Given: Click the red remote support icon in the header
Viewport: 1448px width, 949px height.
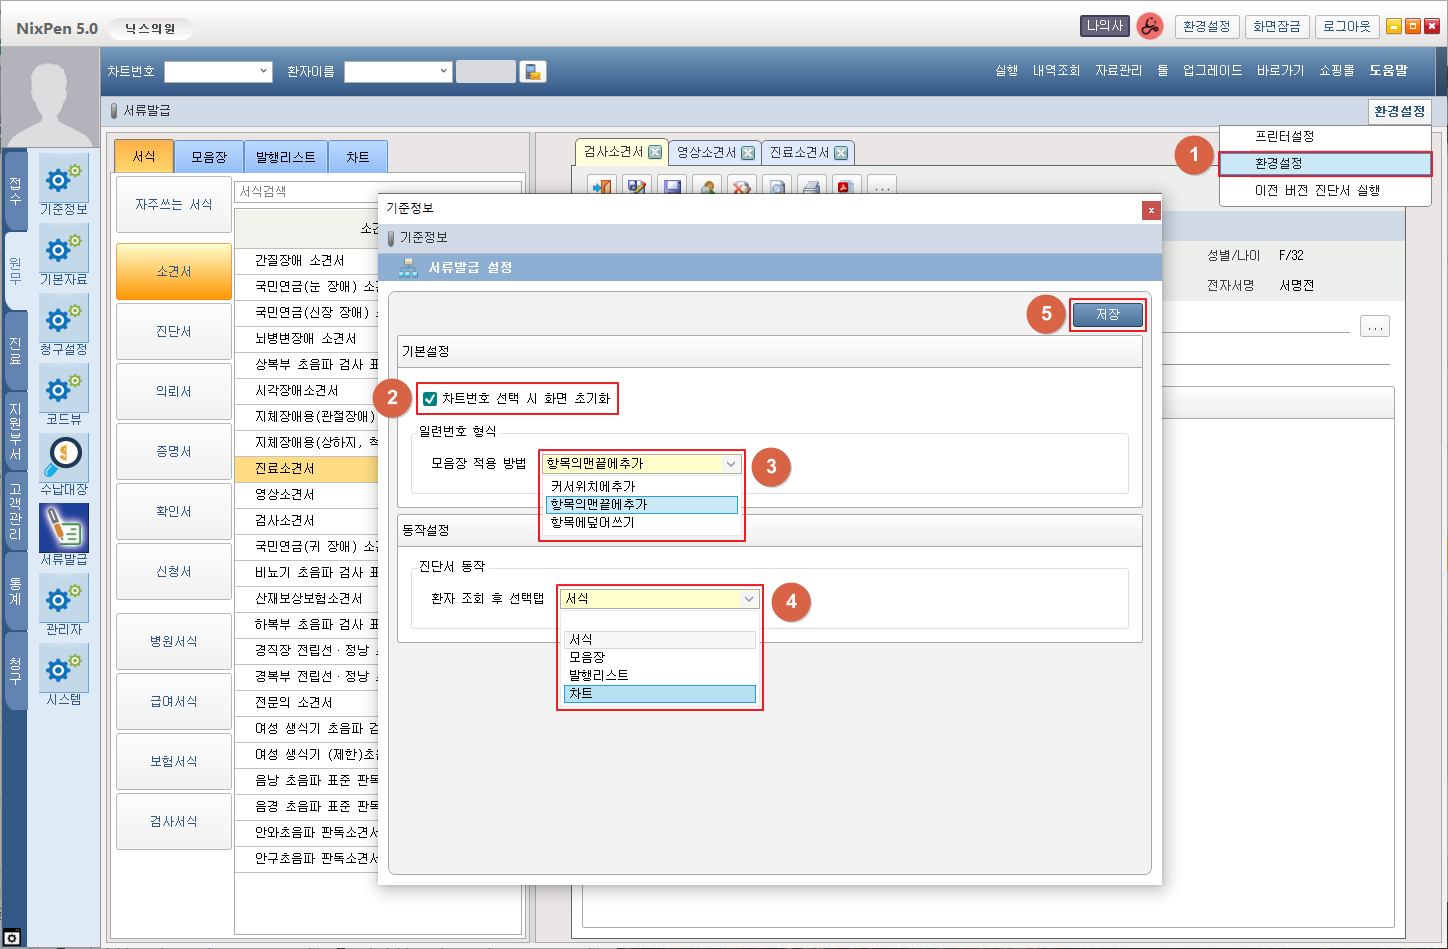Looking at the screenshot, I should 1150,26.
